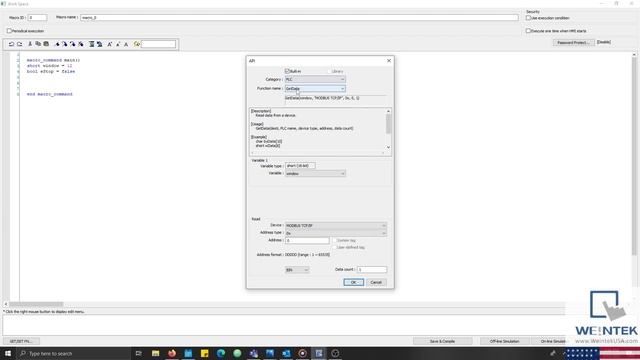Click the Data count input field
This screenshot has width=640, height=360.
(x=372, y=270)
